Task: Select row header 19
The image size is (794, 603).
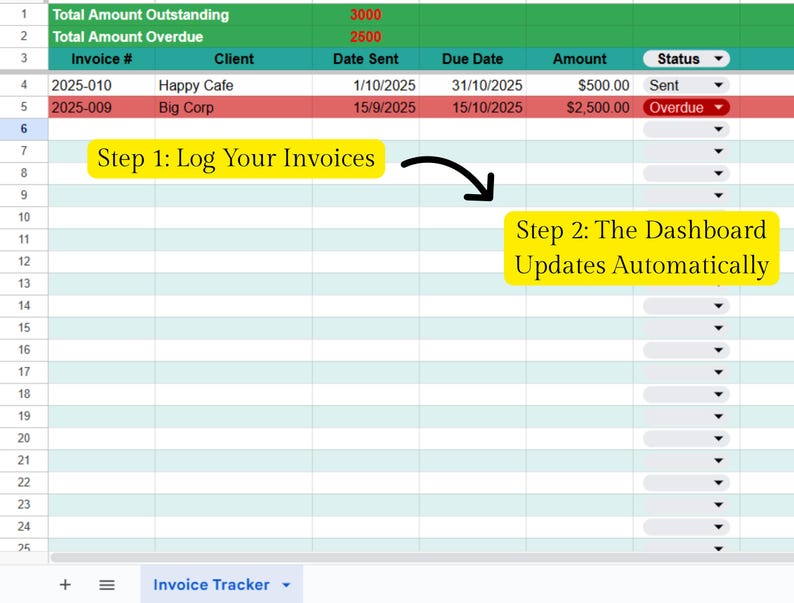Action: pyautogui.click(x=24, y=416)
